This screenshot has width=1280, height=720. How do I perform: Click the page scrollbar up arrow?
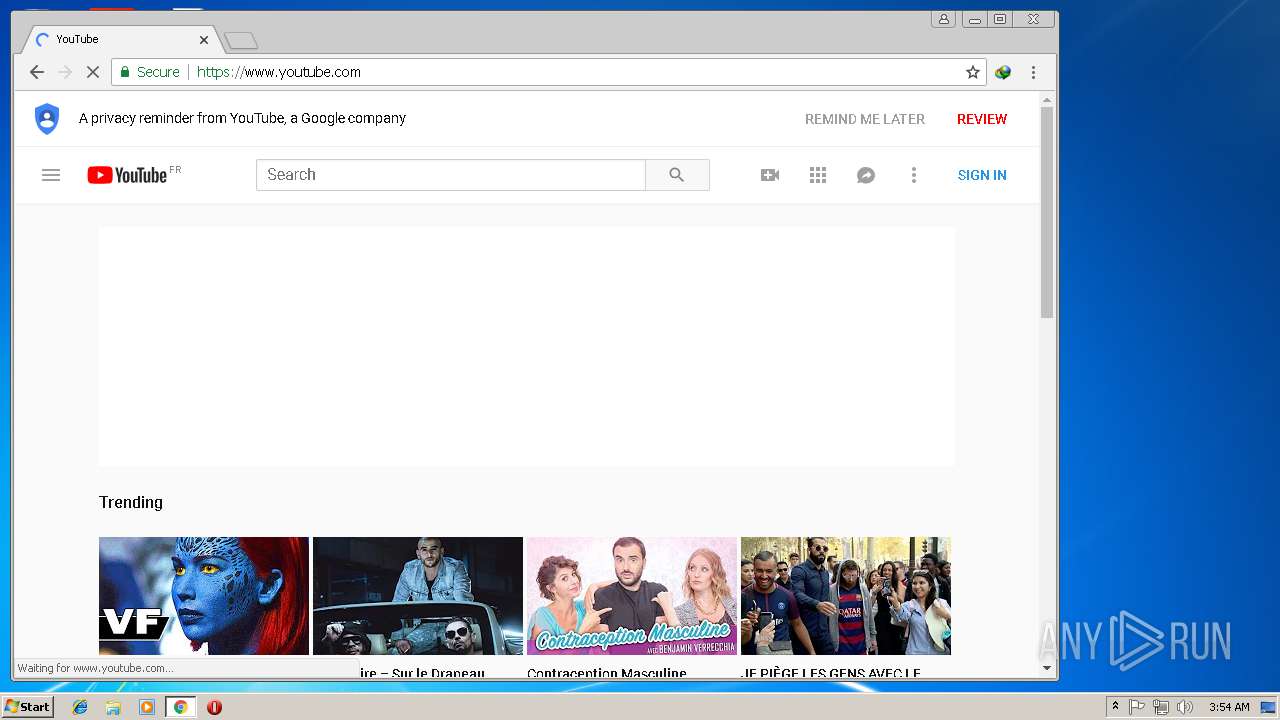pos(1047,100)
